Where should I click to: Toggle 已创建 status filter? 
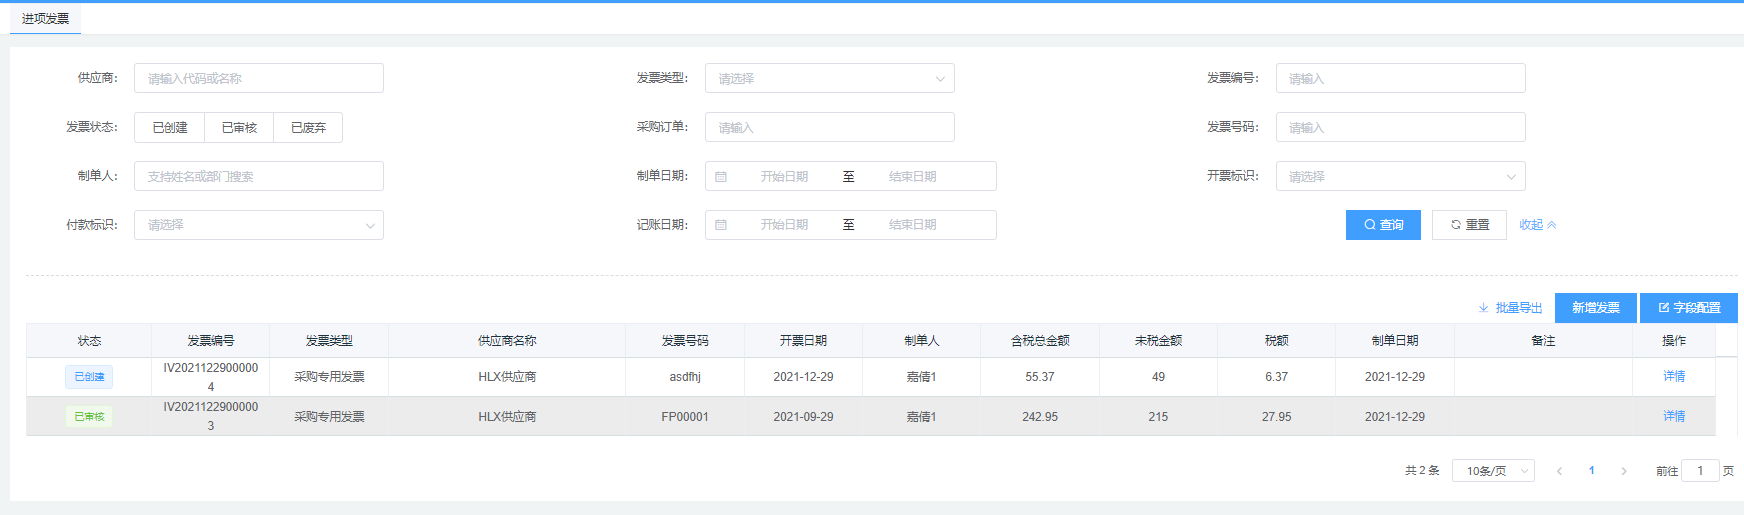tap(170, 128)
